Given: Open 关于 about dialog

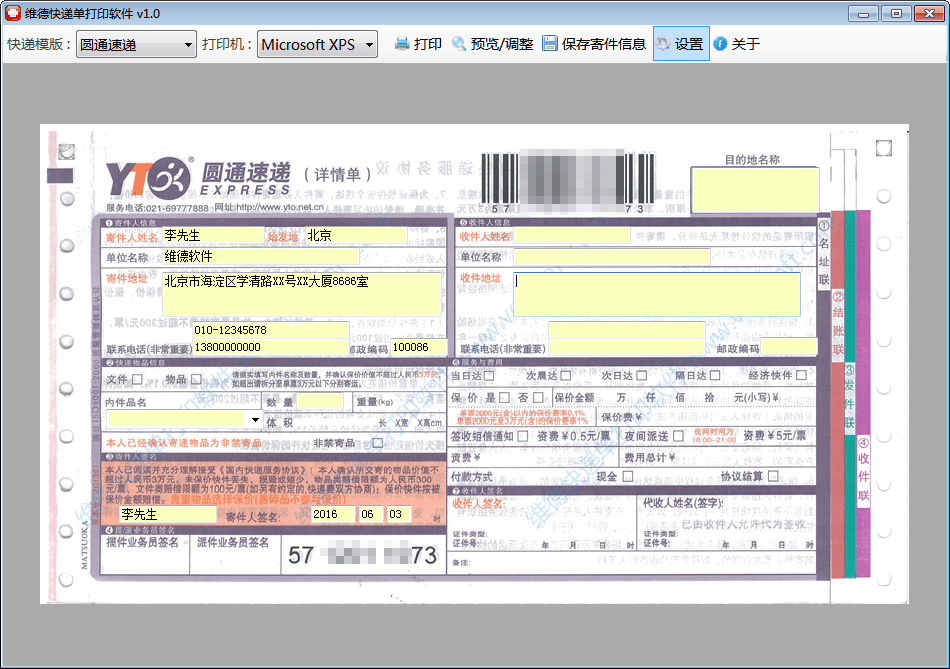Looking at the screenshot, I should [737, 44].
